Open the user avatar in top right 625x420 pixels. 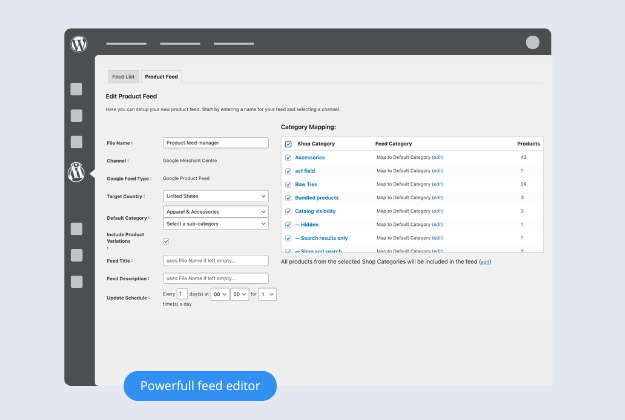tap(532, 43)
